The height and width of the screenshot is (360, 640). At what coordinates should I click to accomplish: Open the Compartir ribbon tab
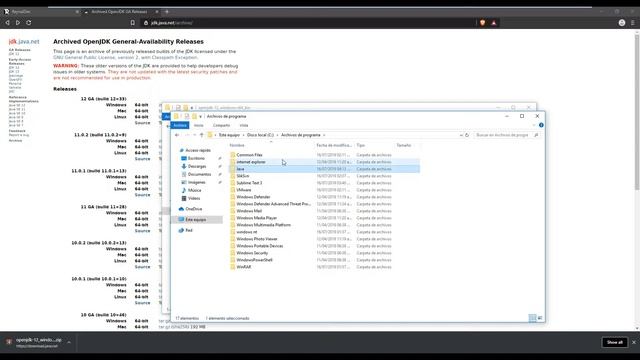(221, 125)
